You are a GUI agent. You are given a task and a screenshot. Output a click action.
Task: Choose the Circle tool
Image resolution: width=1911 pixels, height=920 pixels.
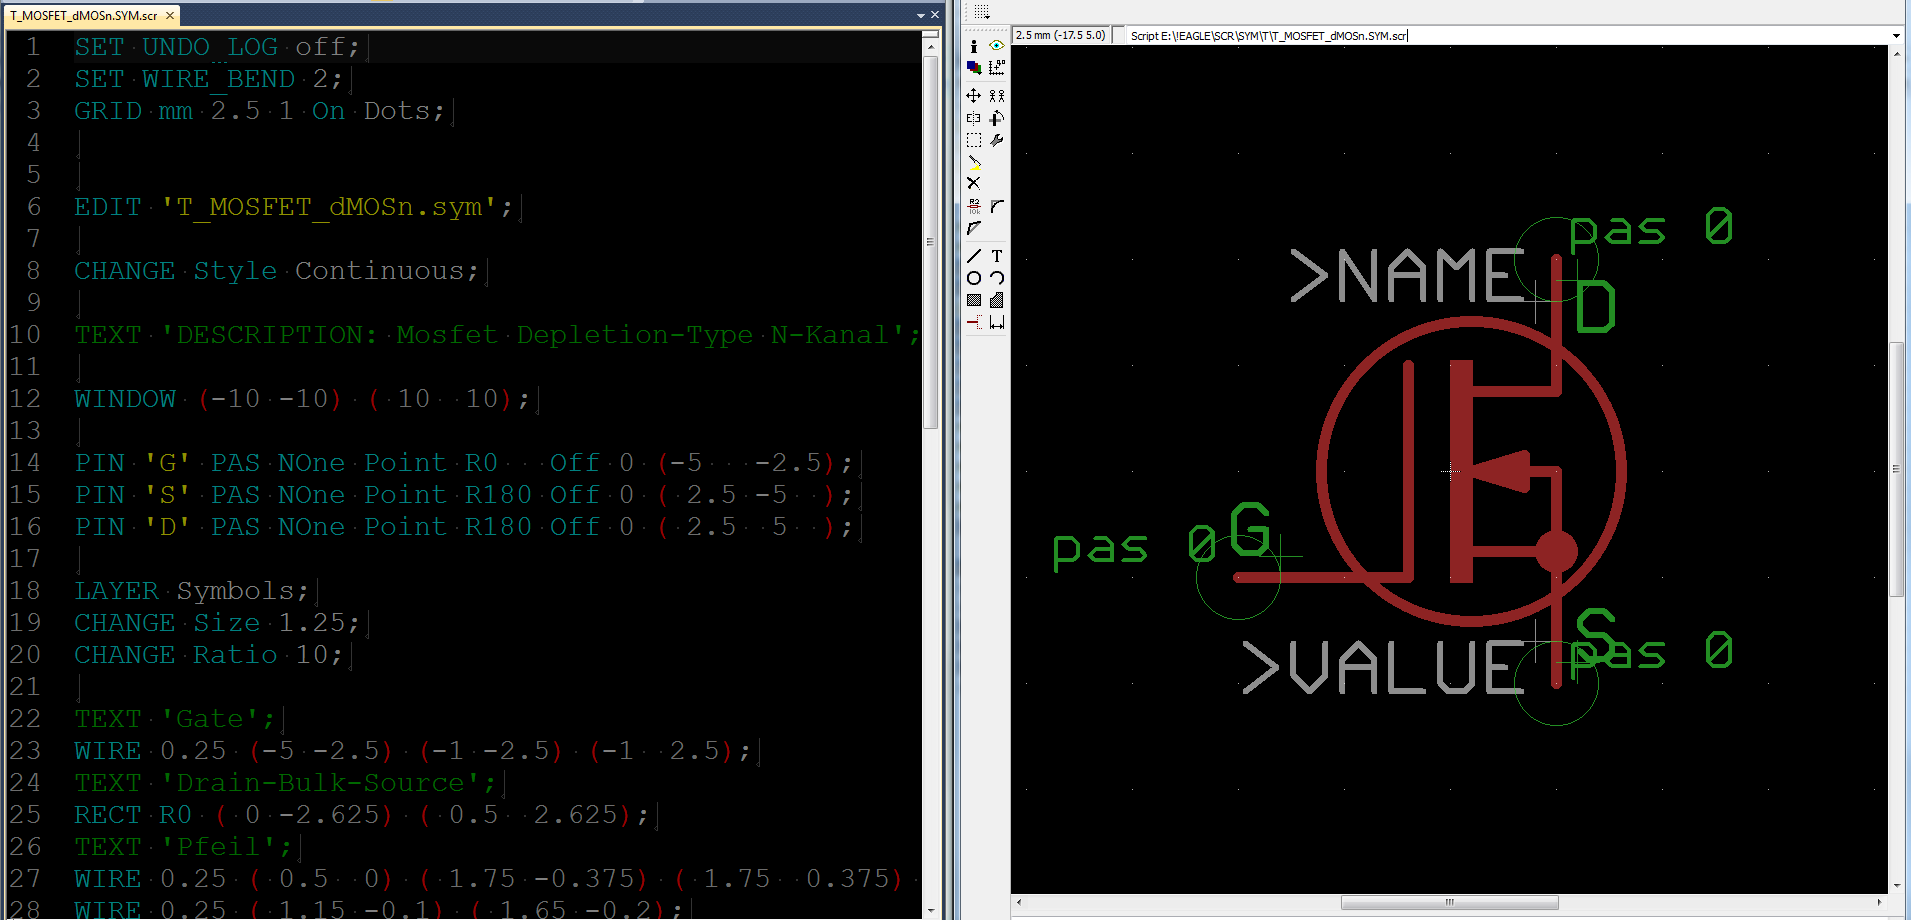[974, 278]
